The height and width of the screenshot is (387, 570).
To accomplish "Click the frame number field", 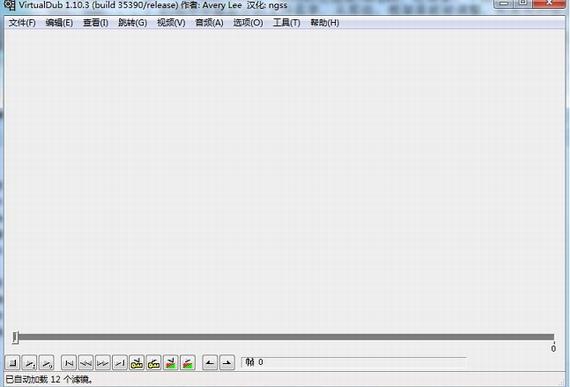I will [x=354, y=362].
